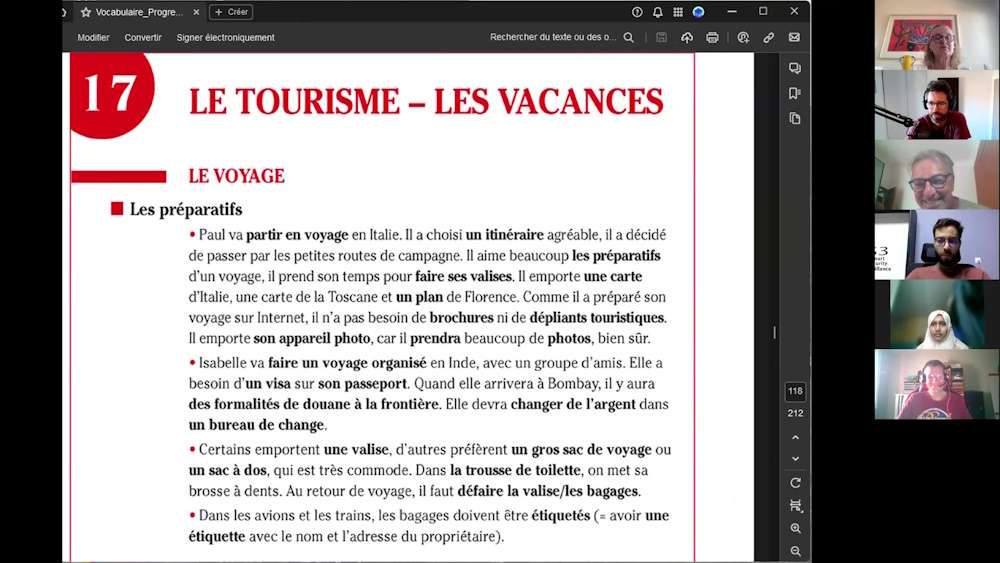Click the bold phrase un bureau de change
The image size is (1000, 563).
coord(256,425)
